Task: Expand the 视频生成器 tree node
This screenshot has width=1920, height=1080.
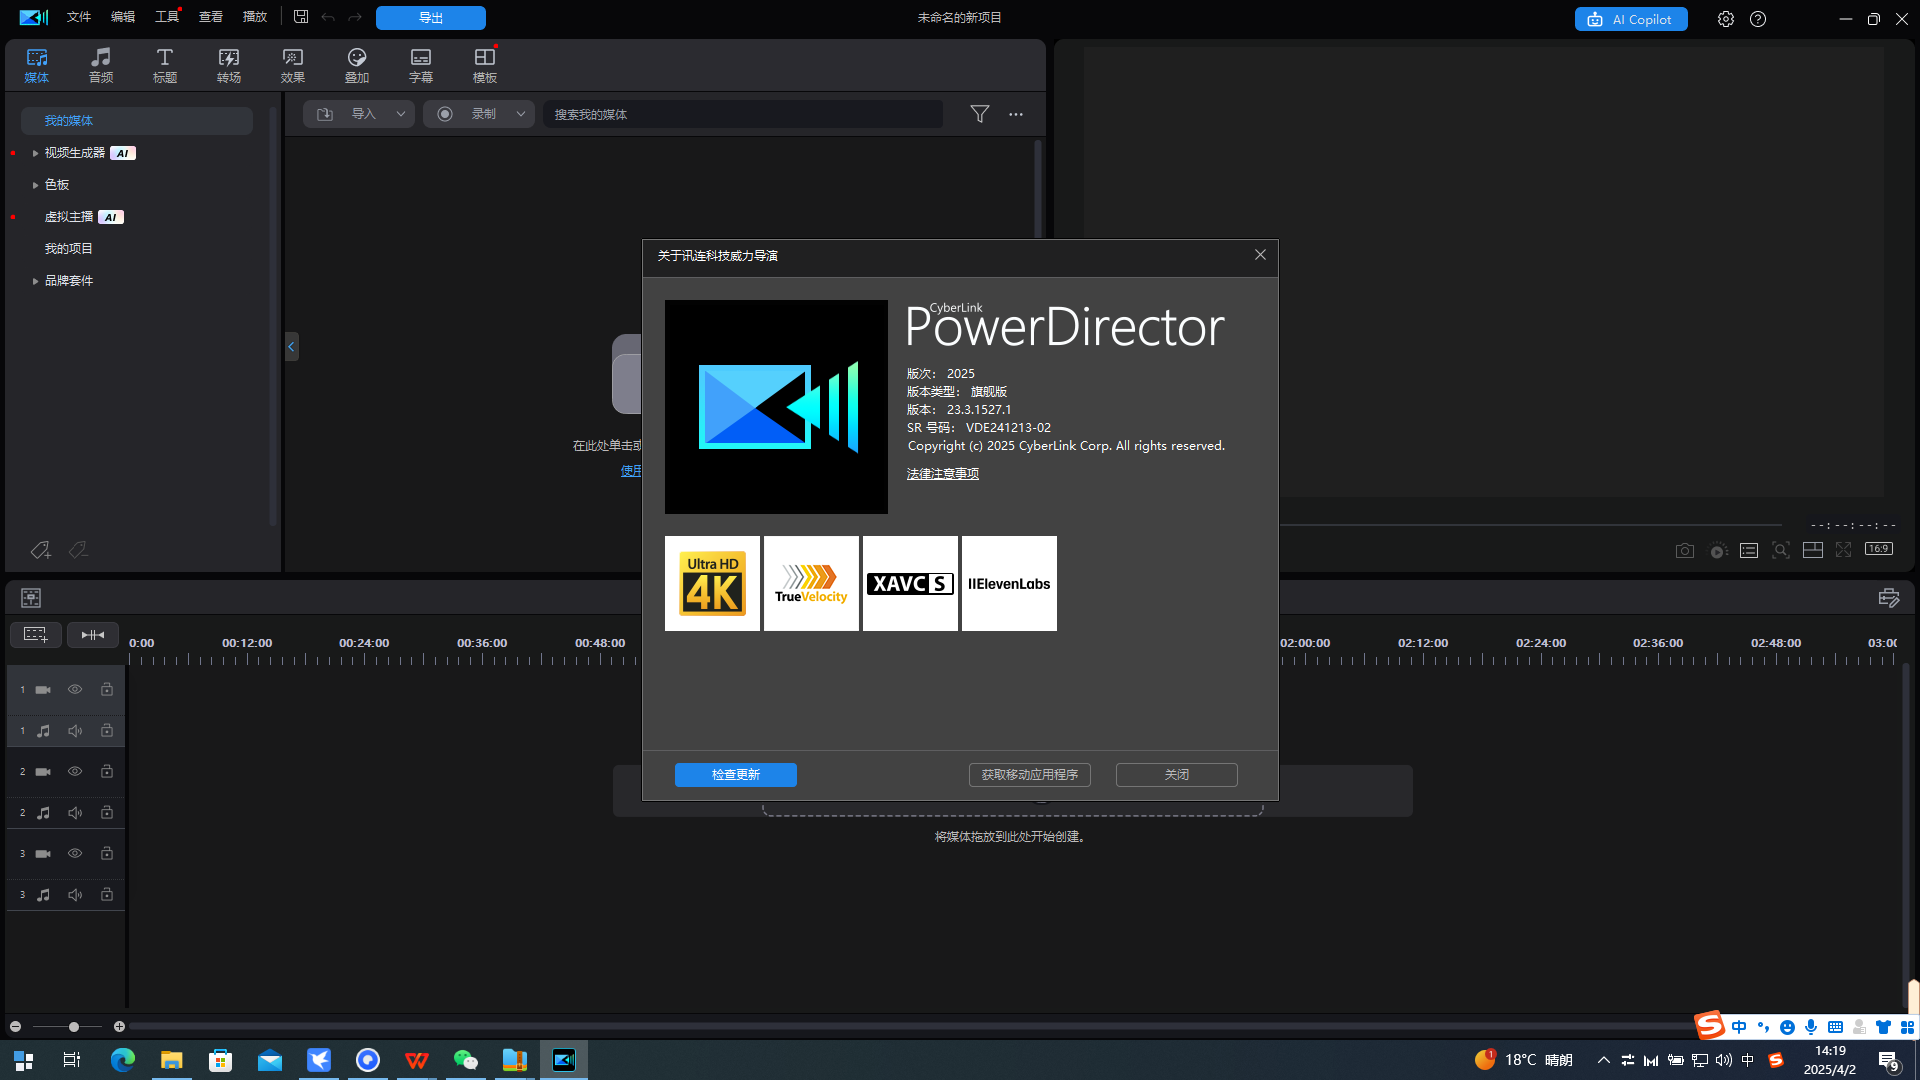Action: point(35,153)
